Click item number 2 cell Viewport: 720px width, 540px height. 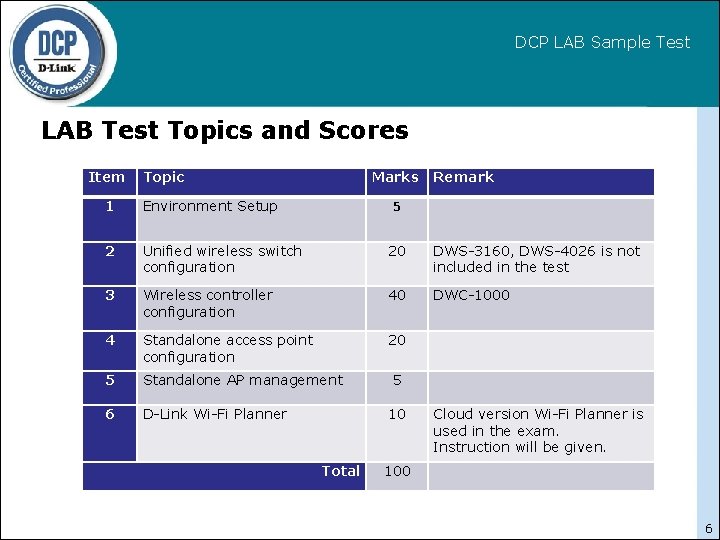point(110,264)
